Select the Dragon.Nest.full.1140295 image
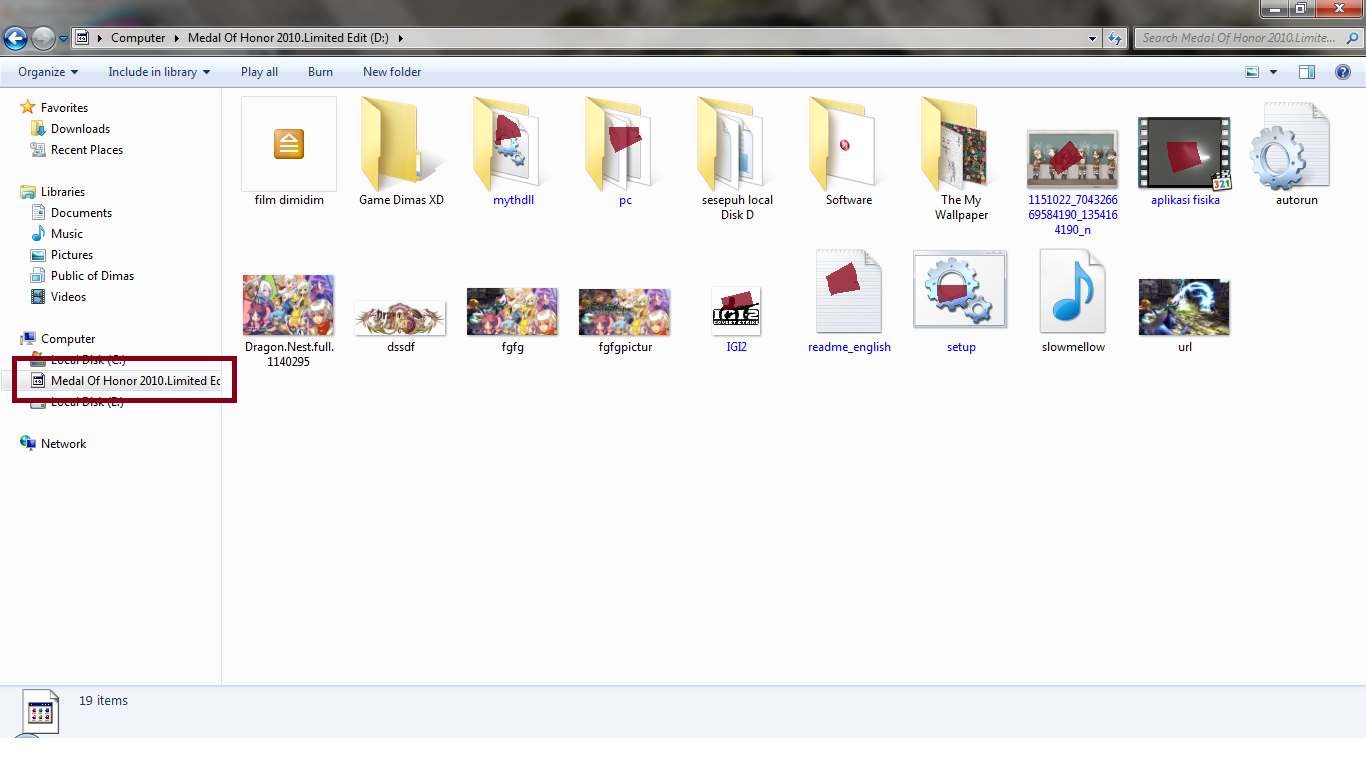Viewport: 1366px width, 769px height. (x=289, y=321)
